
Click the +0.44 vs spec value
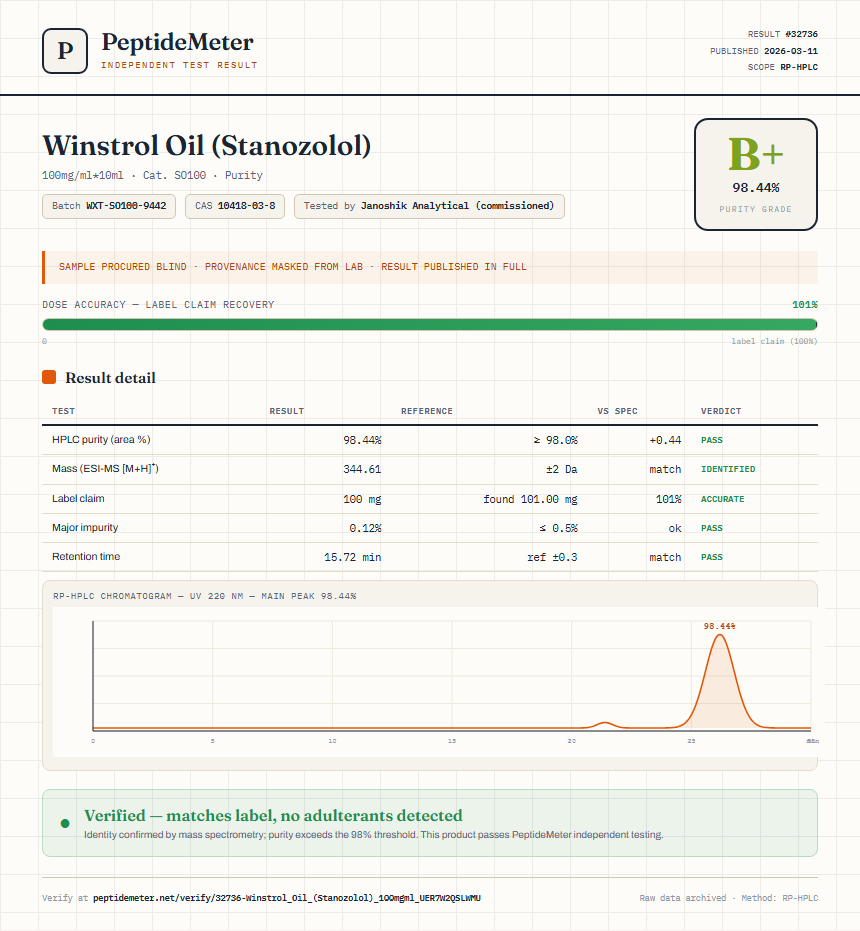point(665,440)
